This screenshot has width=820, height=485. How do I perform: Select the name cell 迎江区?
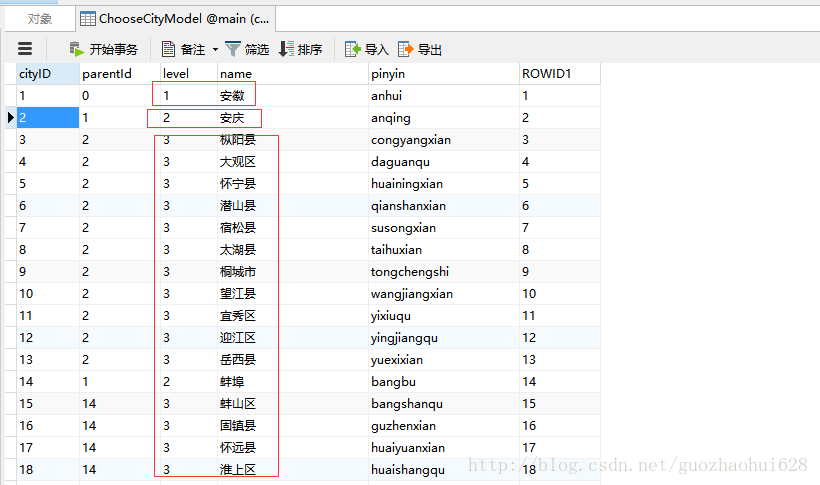coord(293,337)
